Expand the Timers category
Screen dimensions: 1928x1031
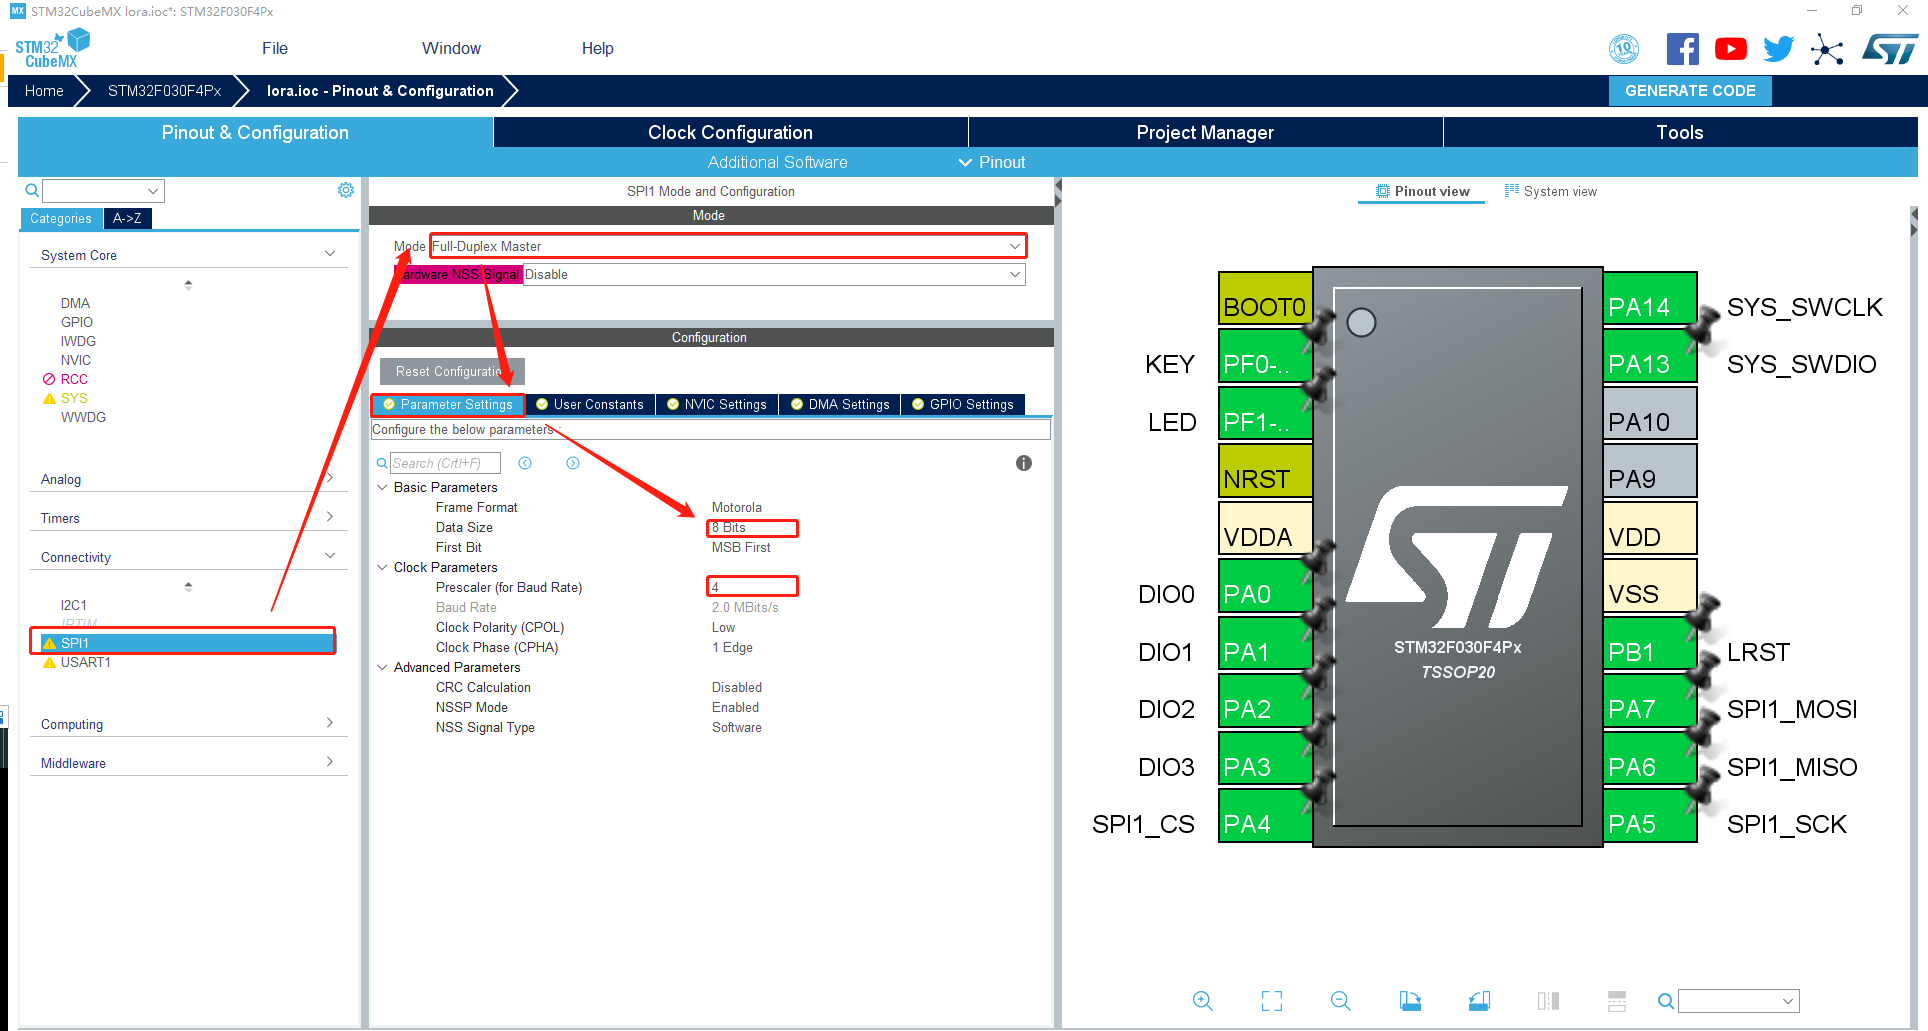(330, 517)
